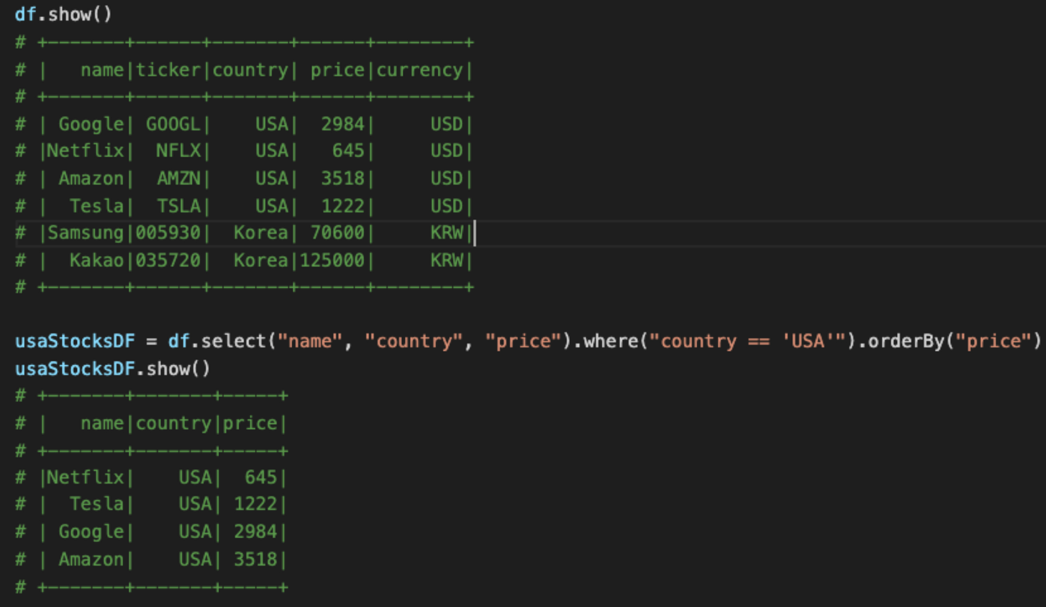Click 'Korea' in the Samsung row
Image resolution: width=1046 pixels, height=607 pixels.
click(x=261, y=233)
